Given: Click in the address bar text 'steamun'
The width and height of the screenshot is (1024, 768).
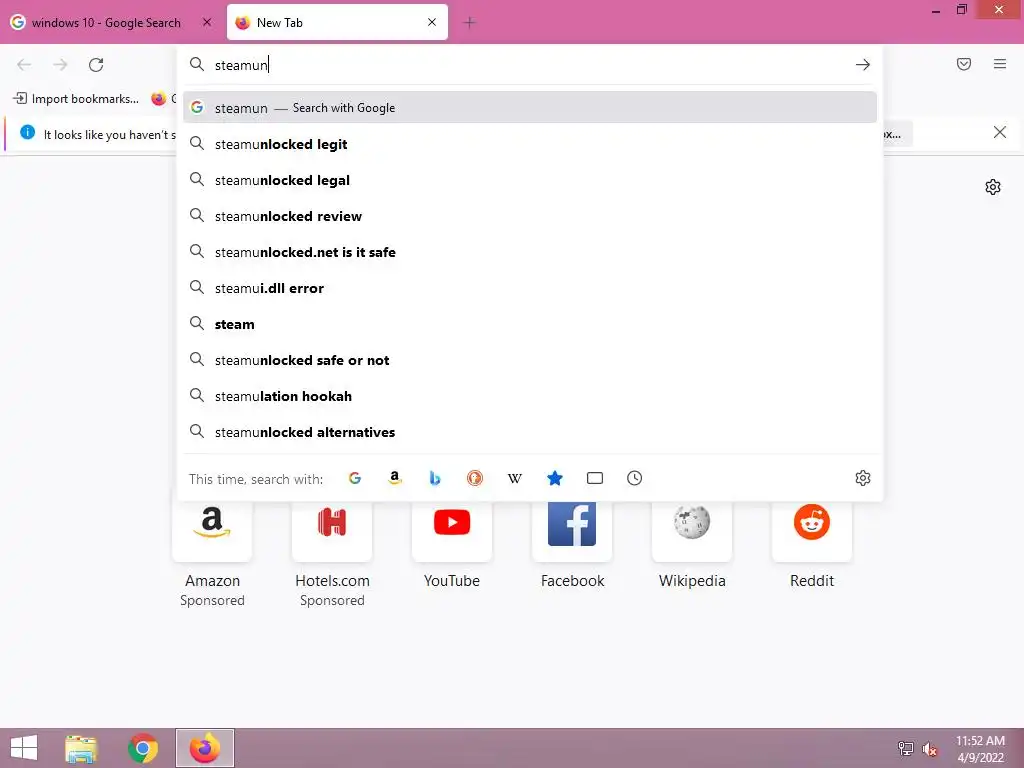Looking at the screenshot, I should (x=241, y=65).
